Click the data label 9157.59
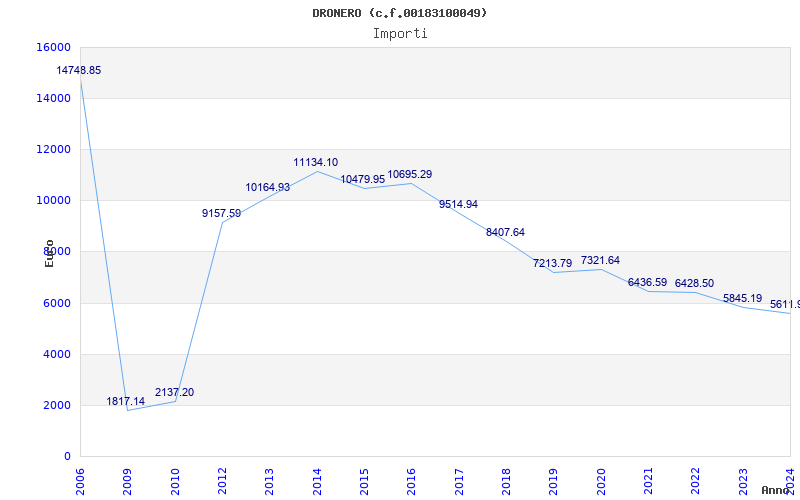Screen dimensions: 800x500 [221, 213]
